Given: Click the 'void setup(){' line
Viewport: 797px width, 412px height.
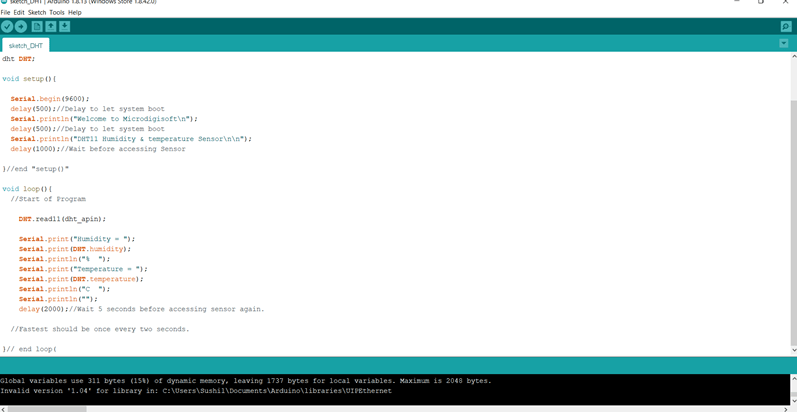Looking at the screenshot, I should (x=29, y=79).
